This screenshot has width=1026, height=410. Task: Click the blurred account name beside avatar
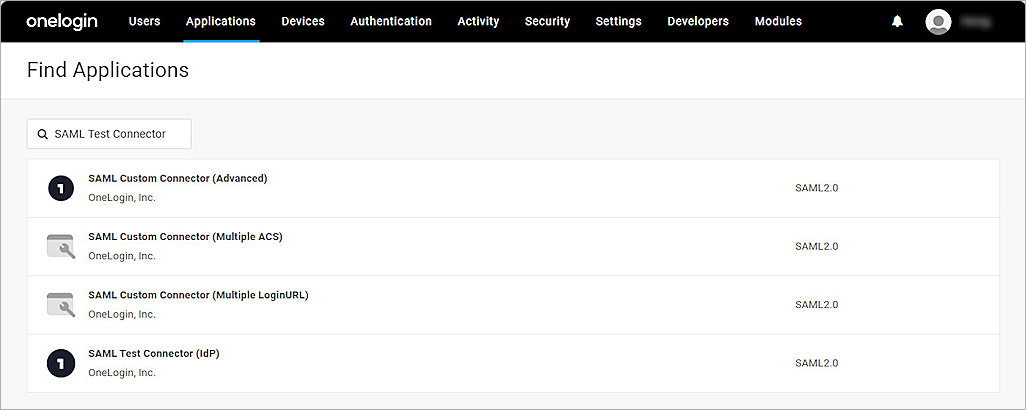(x=975, y=22)
